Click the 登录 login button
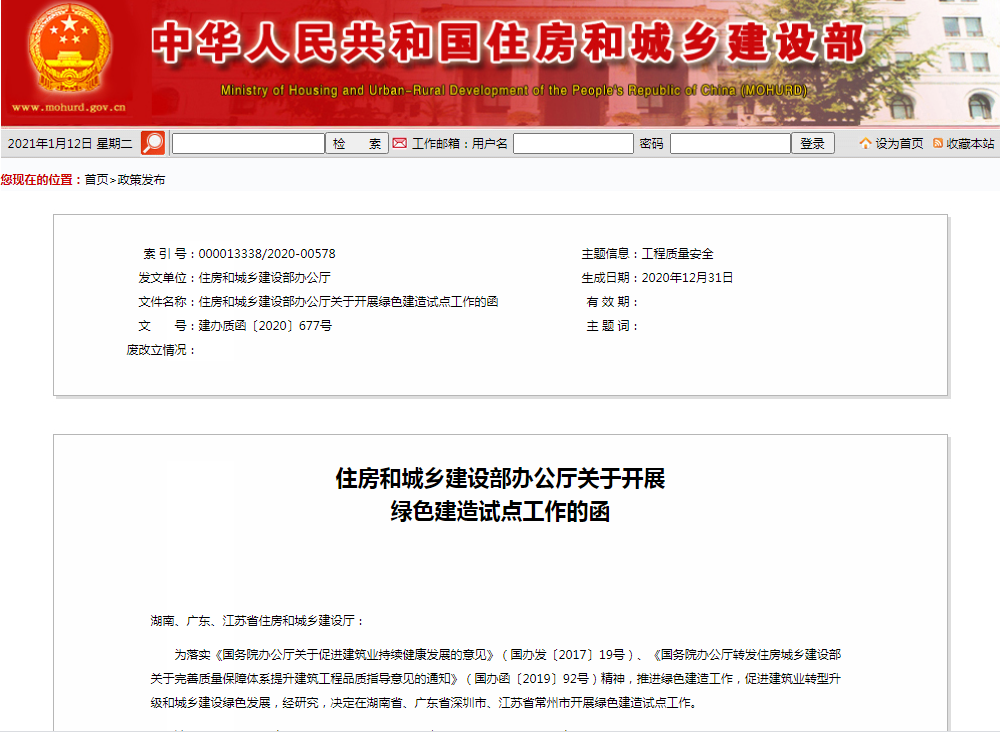The height and width of the screenshot is (732, 1000). point(812,143)
